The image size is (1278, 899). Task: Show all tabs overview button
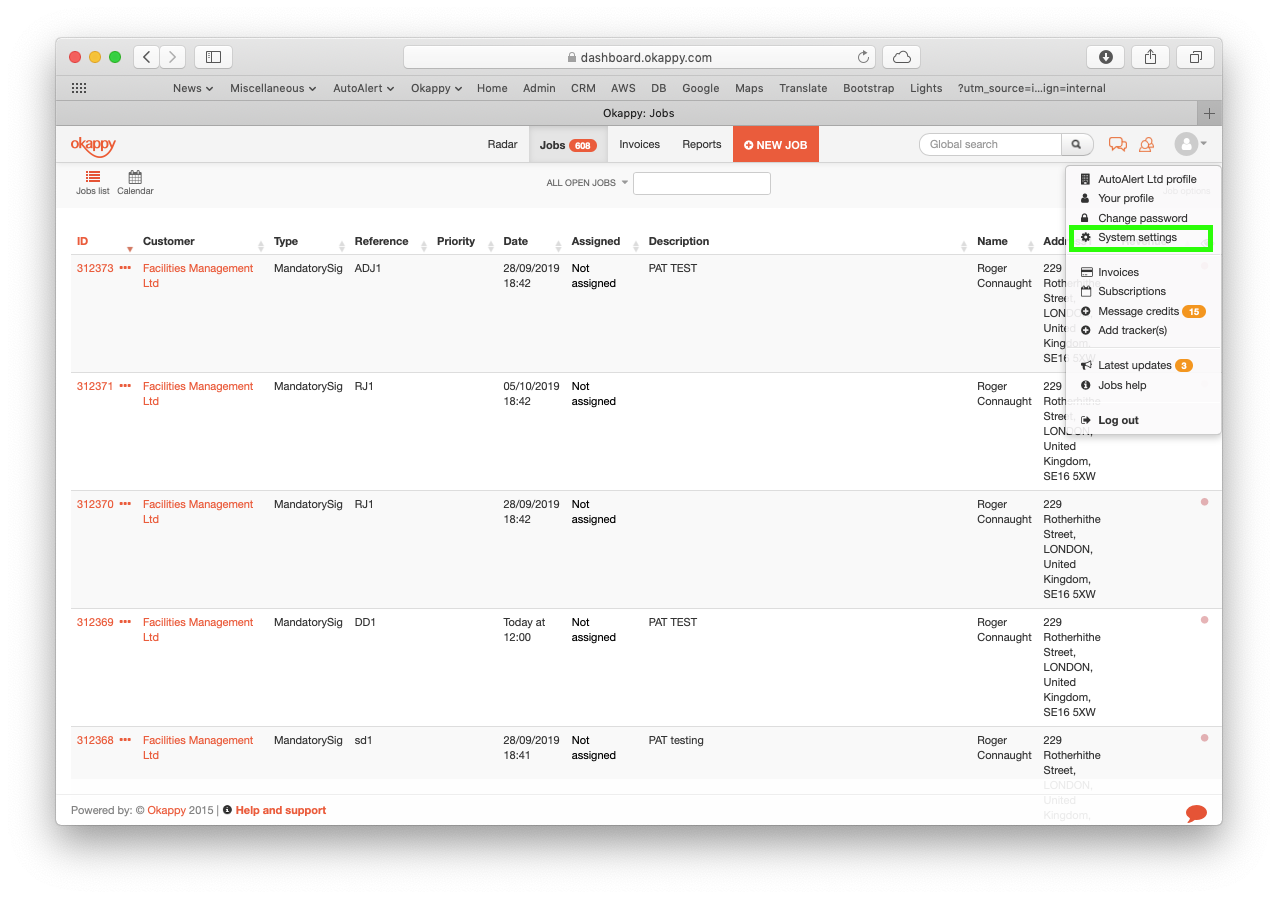(x=1195, y=57)
